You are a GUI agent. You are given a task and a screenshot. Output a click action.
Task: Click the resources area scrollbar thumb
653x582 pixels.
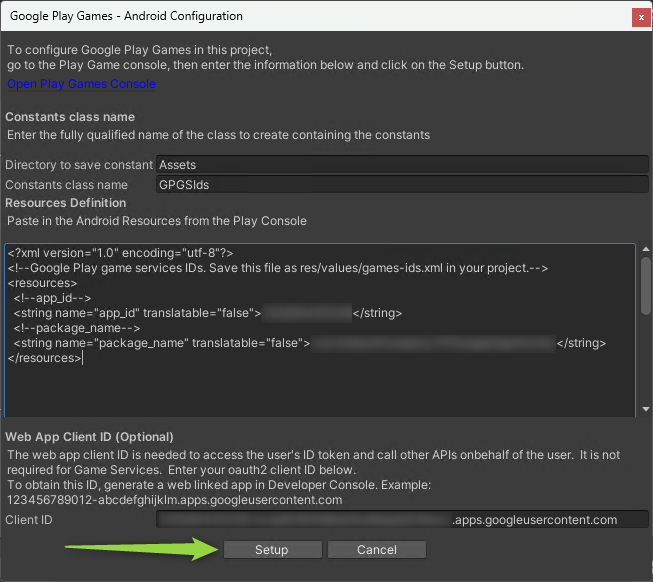[x=646, y=286]
